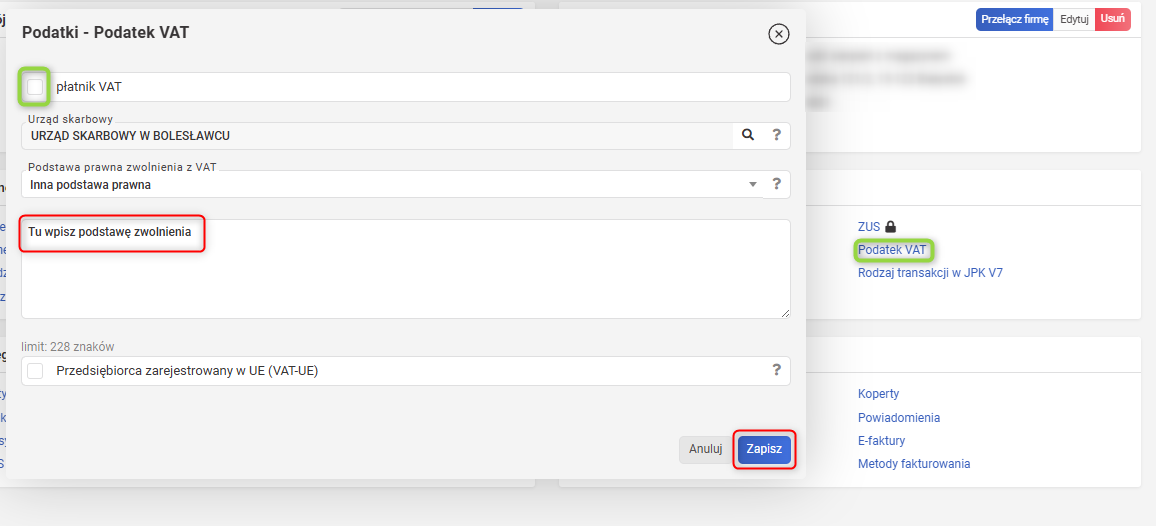The width and height of the screenshot is (1156, 526).
Task: Close the Podatek VAT dialog
Action: [779, 34]
